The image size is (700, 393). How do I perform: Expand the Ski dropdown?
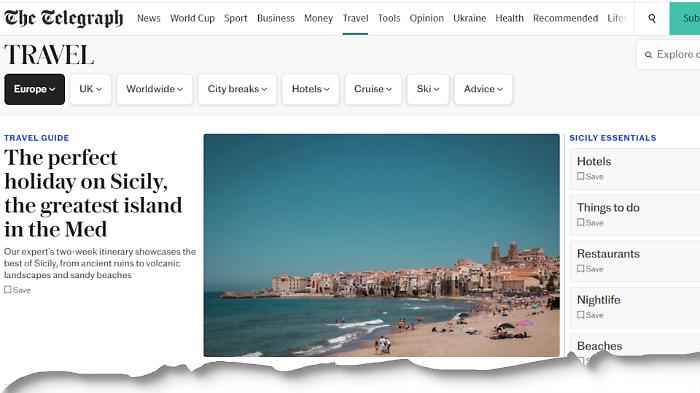tap(428, 89)
